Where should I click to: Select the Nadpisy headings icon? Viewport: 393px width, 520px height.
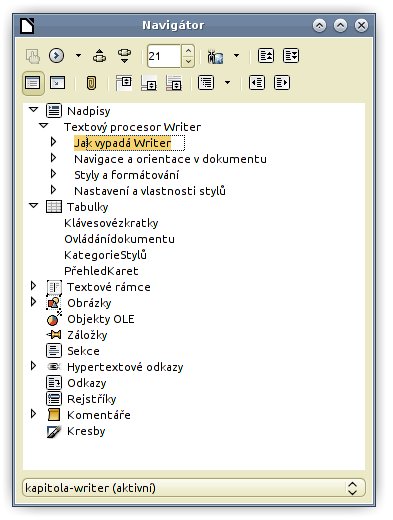[x=54, y=111]
